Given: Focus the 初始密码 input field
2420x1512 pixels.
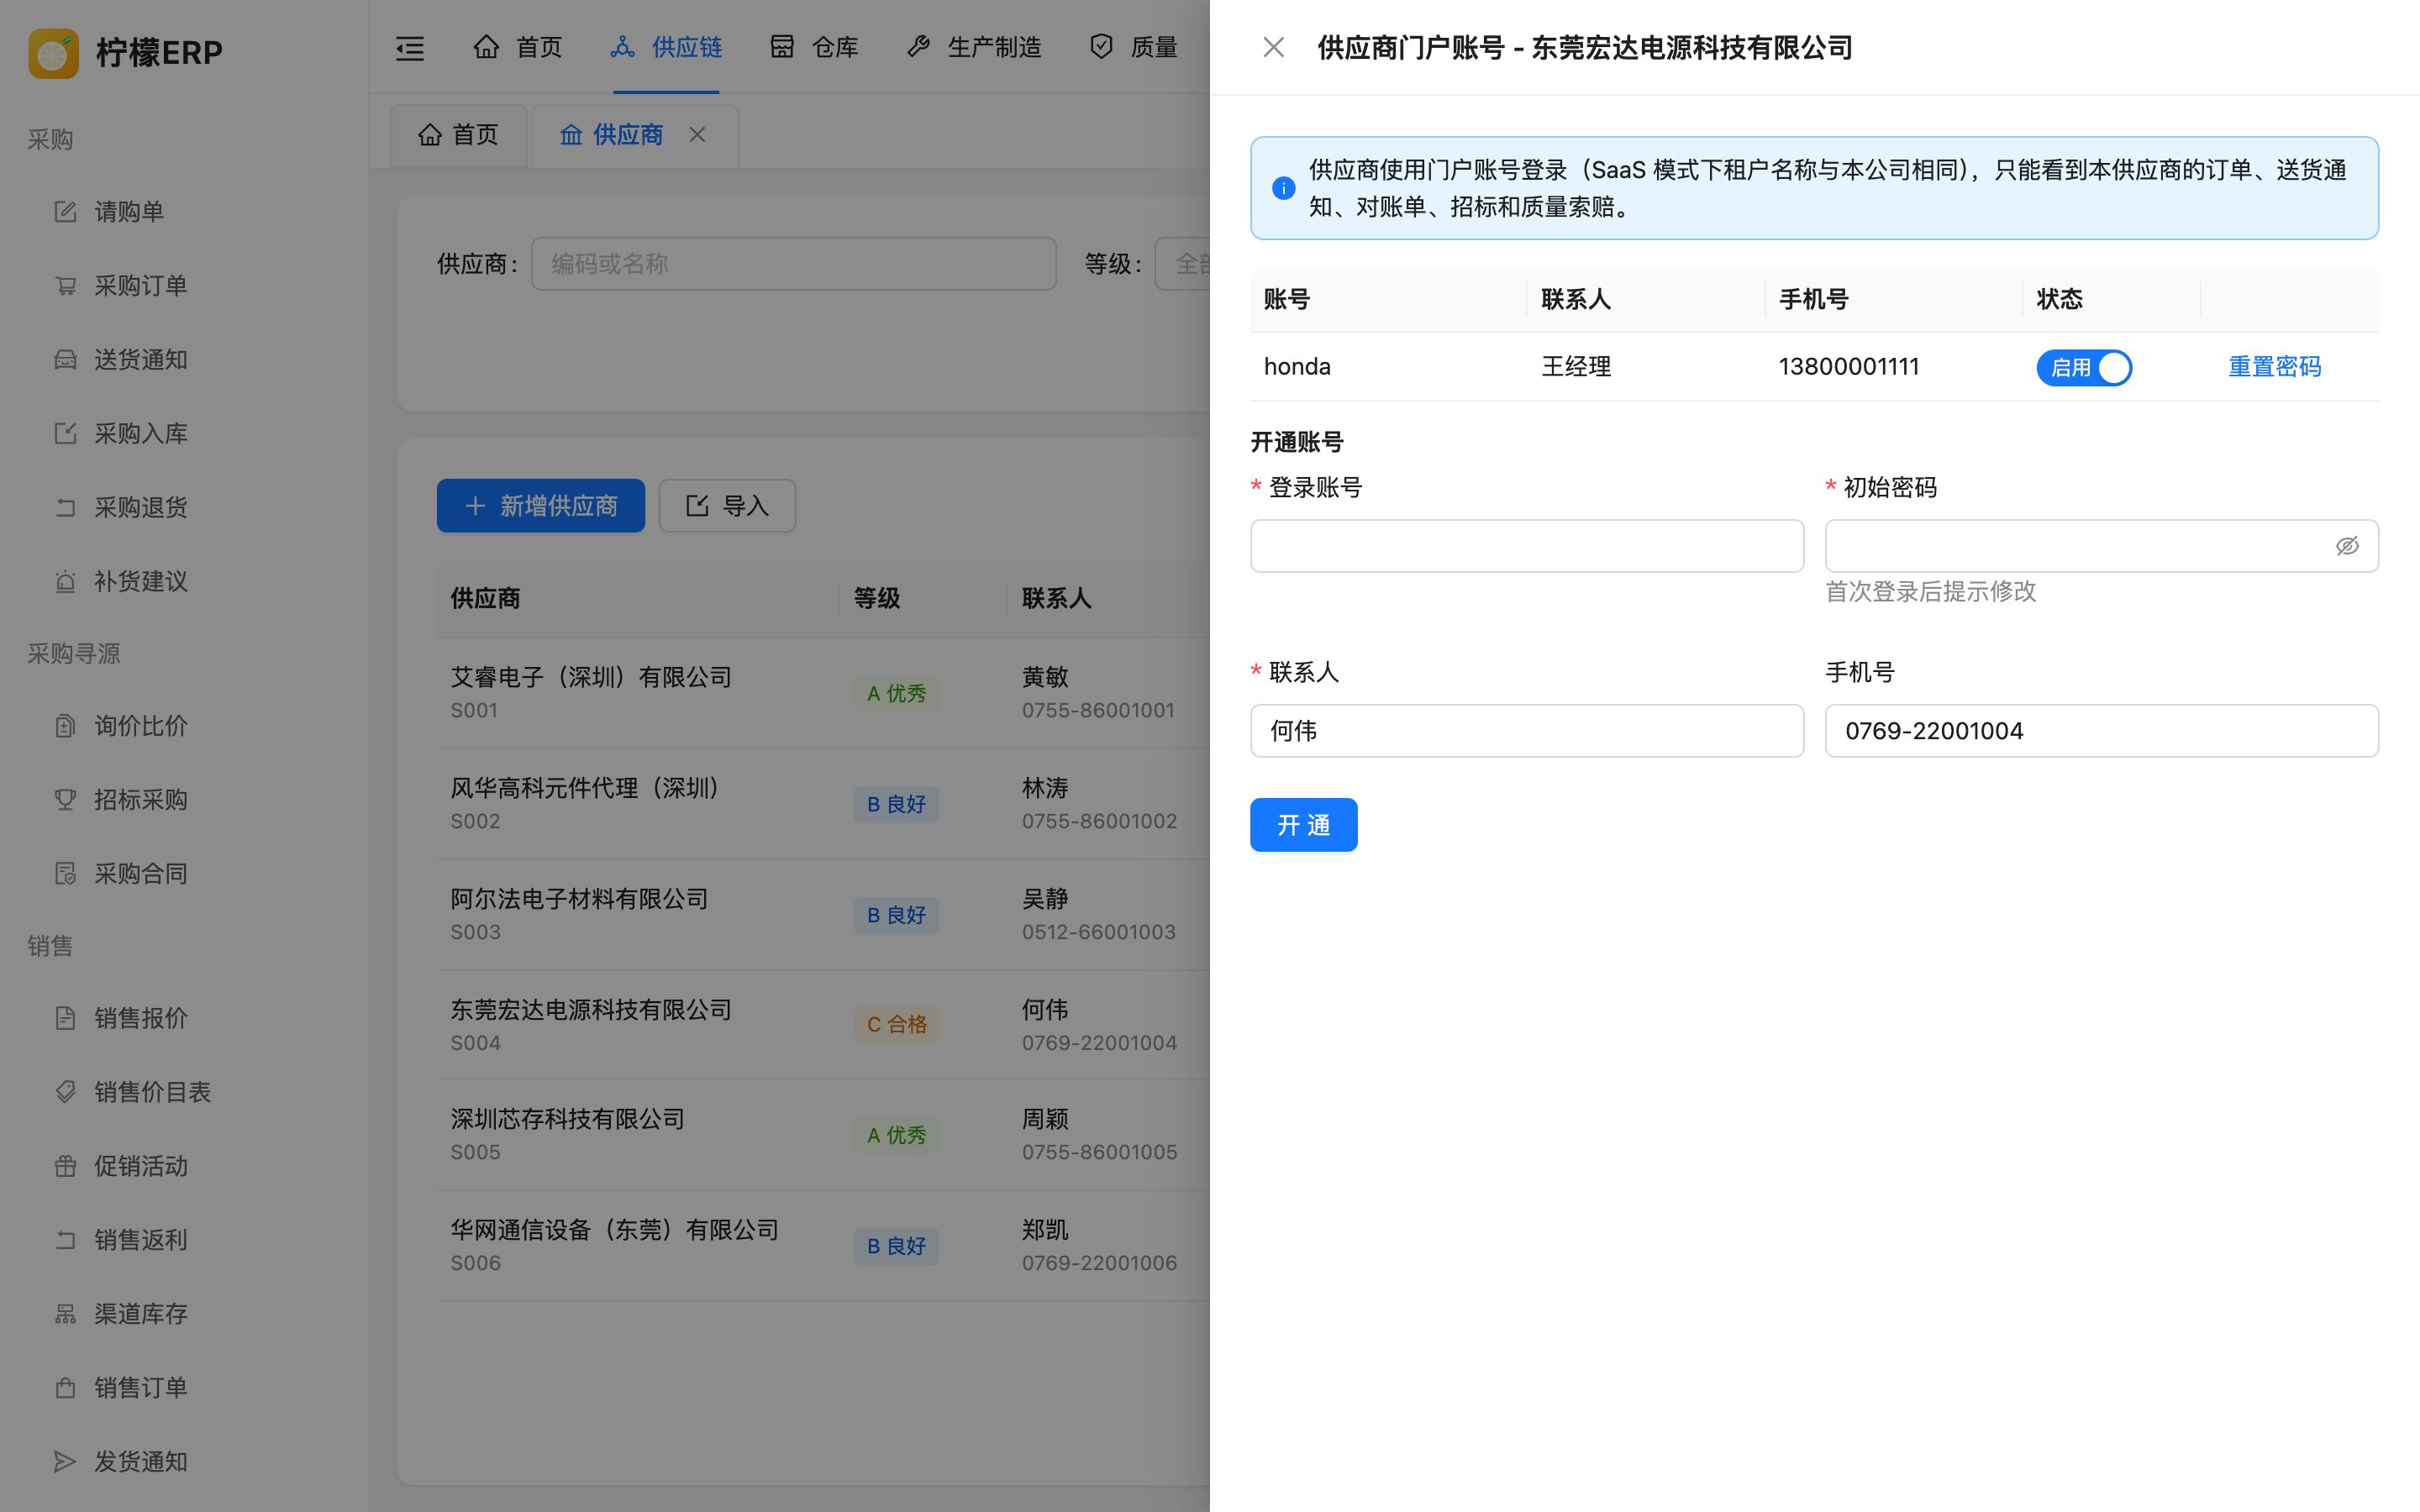Looking at the screenshot, I should tap(2101, 546).
